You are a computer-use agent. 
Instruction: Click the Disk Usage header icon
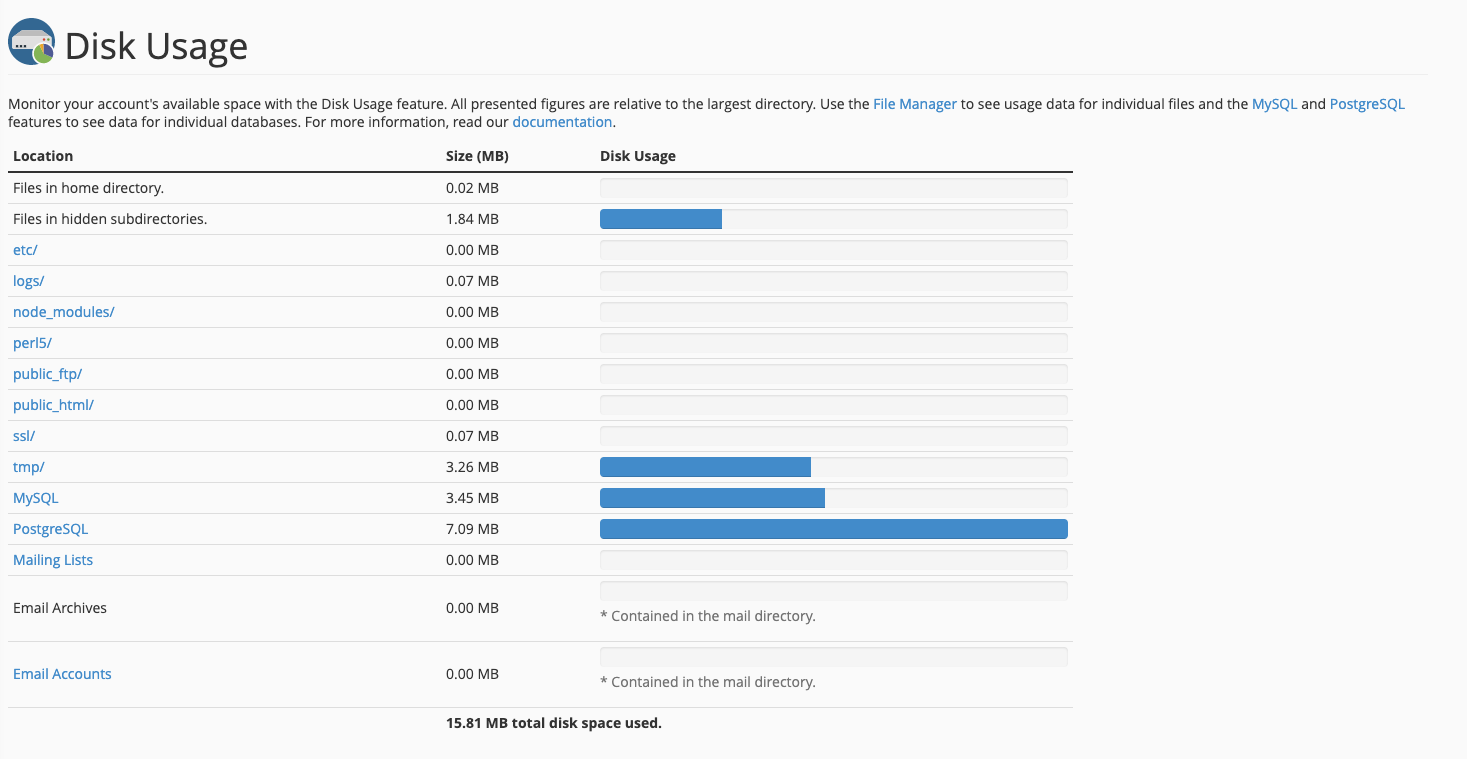point(31,41)
